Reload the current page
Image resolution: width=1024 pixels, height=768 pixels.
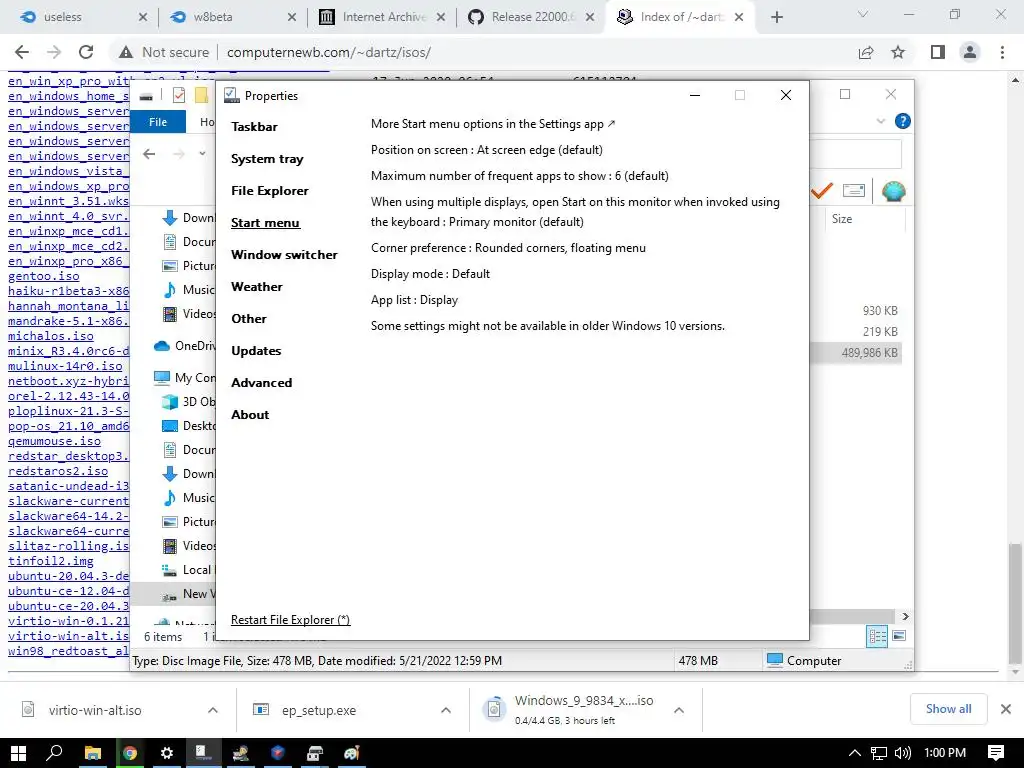click(86, 52)
